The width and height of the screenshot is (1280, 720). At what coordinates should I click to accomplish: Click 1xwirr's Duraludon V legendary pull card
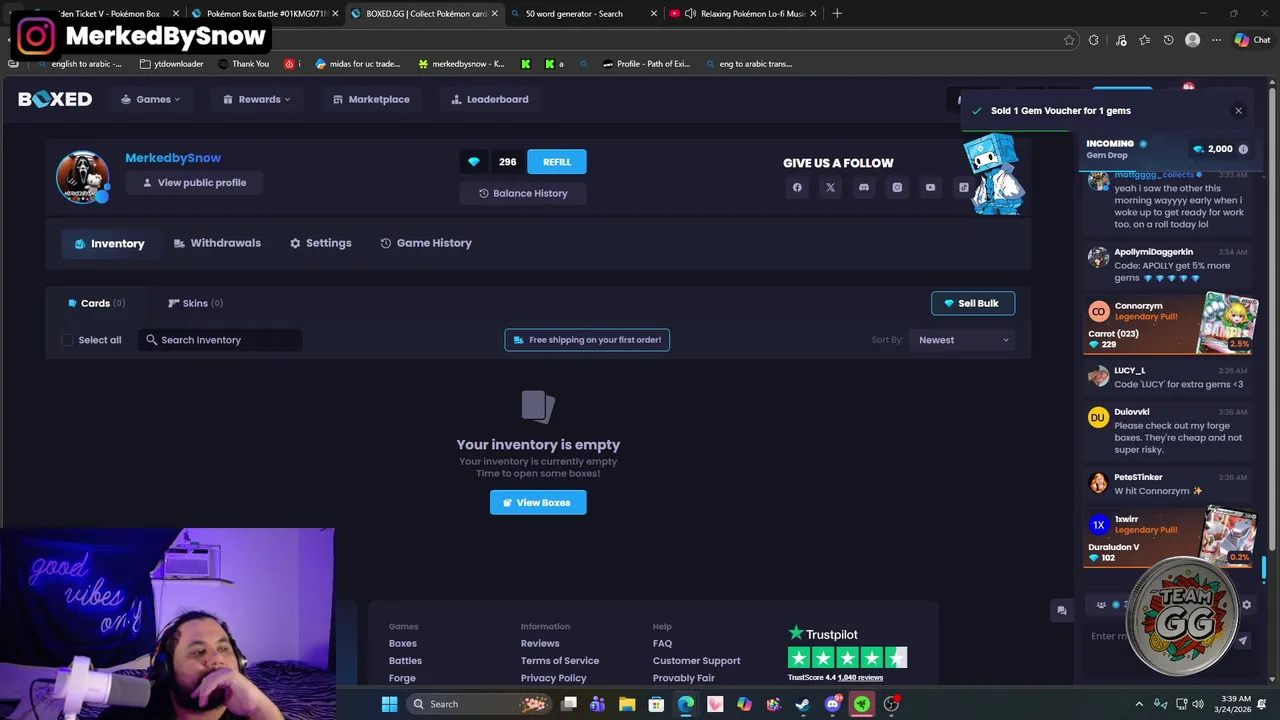(1170, 538)
